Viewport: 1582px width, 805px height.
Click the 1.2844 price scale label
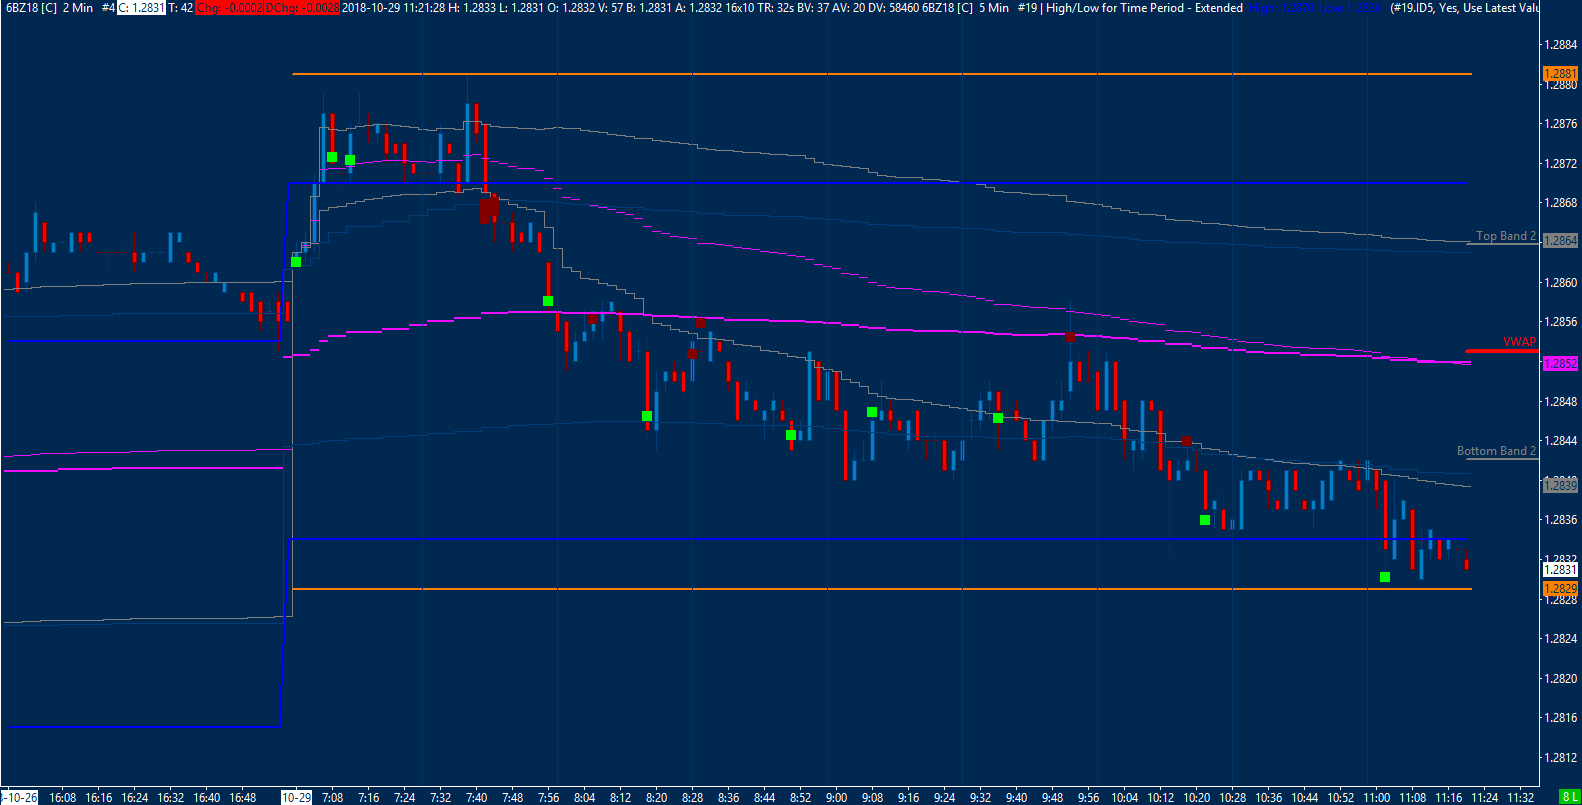1560,441
